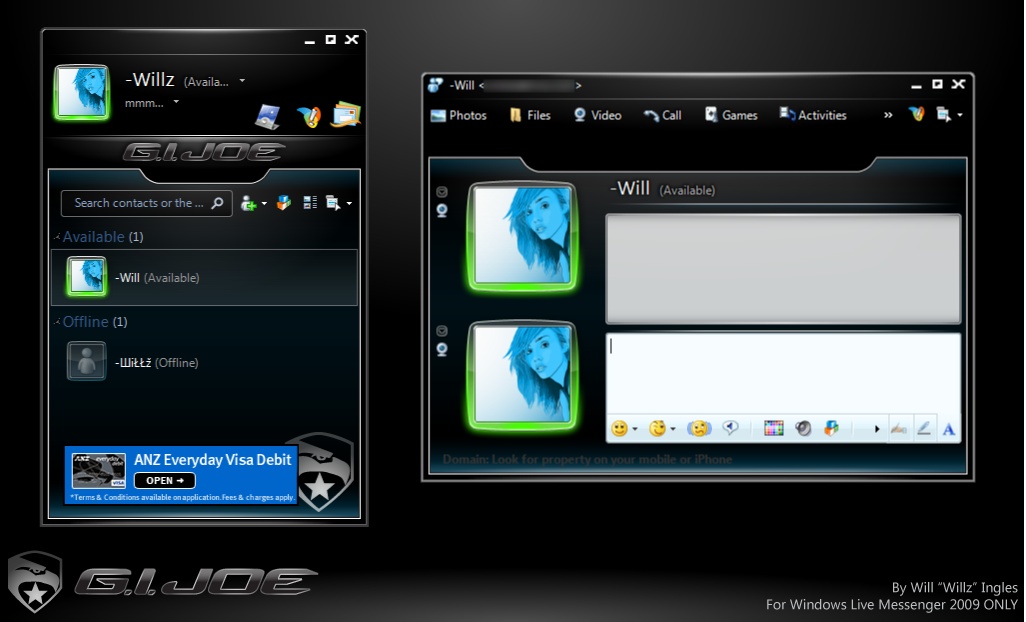Select the smiley emoticon icon

[619, 428]
